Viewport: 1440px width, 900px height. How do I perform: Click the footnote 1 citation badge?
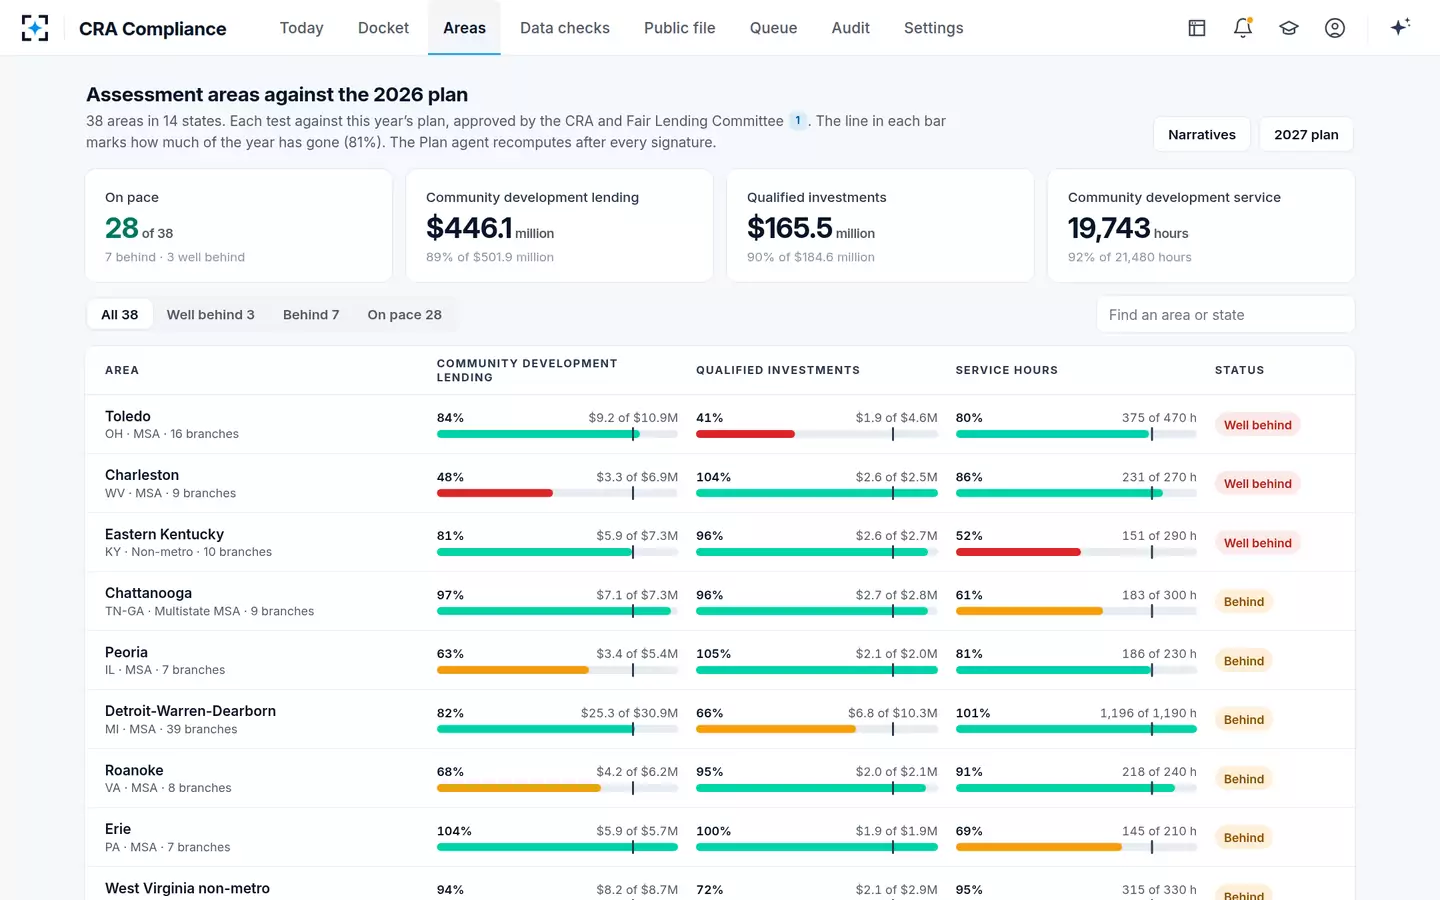point(798,121)
